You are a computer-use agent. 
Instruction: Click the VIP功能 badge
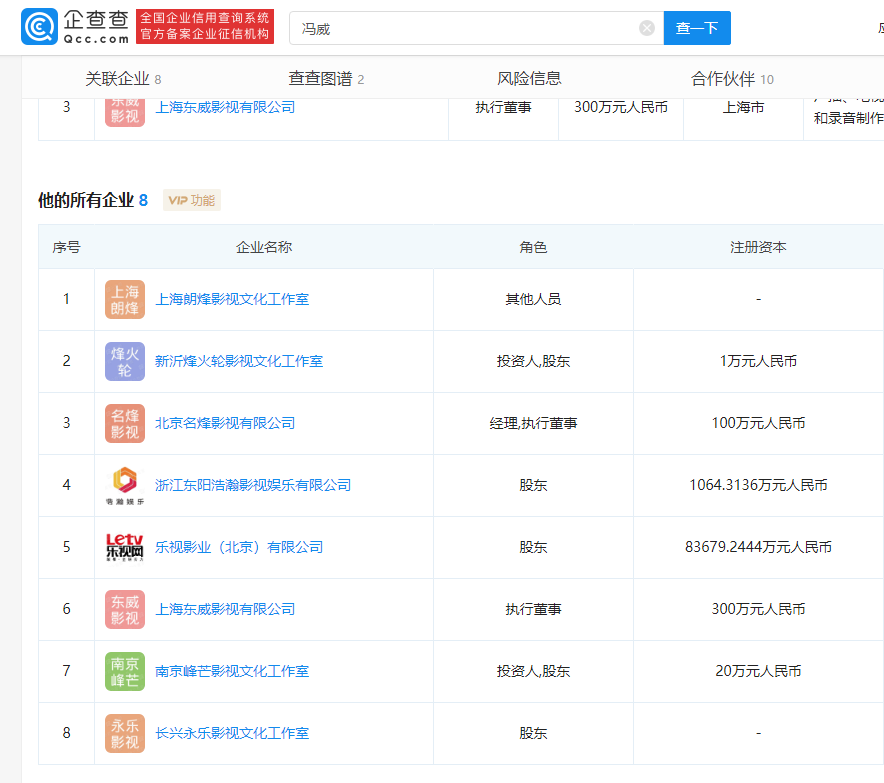191,200
